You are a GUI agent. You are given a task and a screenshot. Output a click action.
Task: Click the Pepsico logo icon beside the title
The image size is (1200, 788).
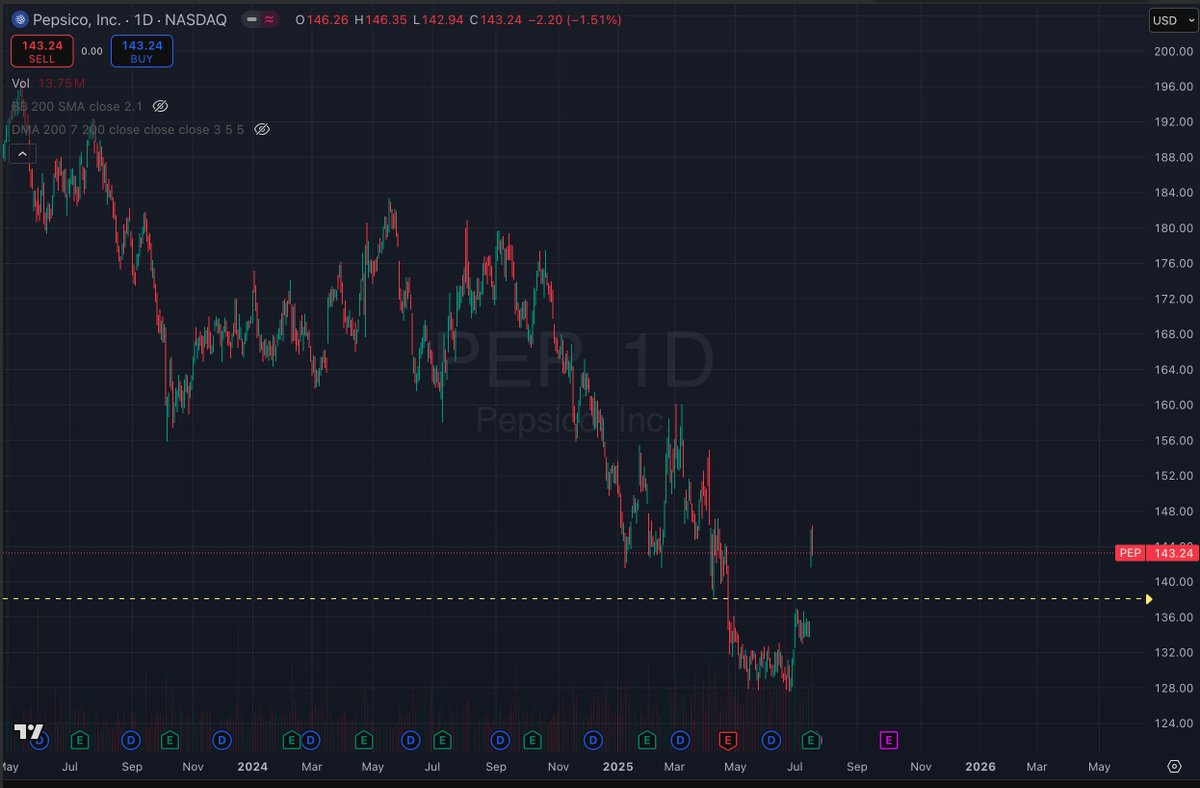19,19
